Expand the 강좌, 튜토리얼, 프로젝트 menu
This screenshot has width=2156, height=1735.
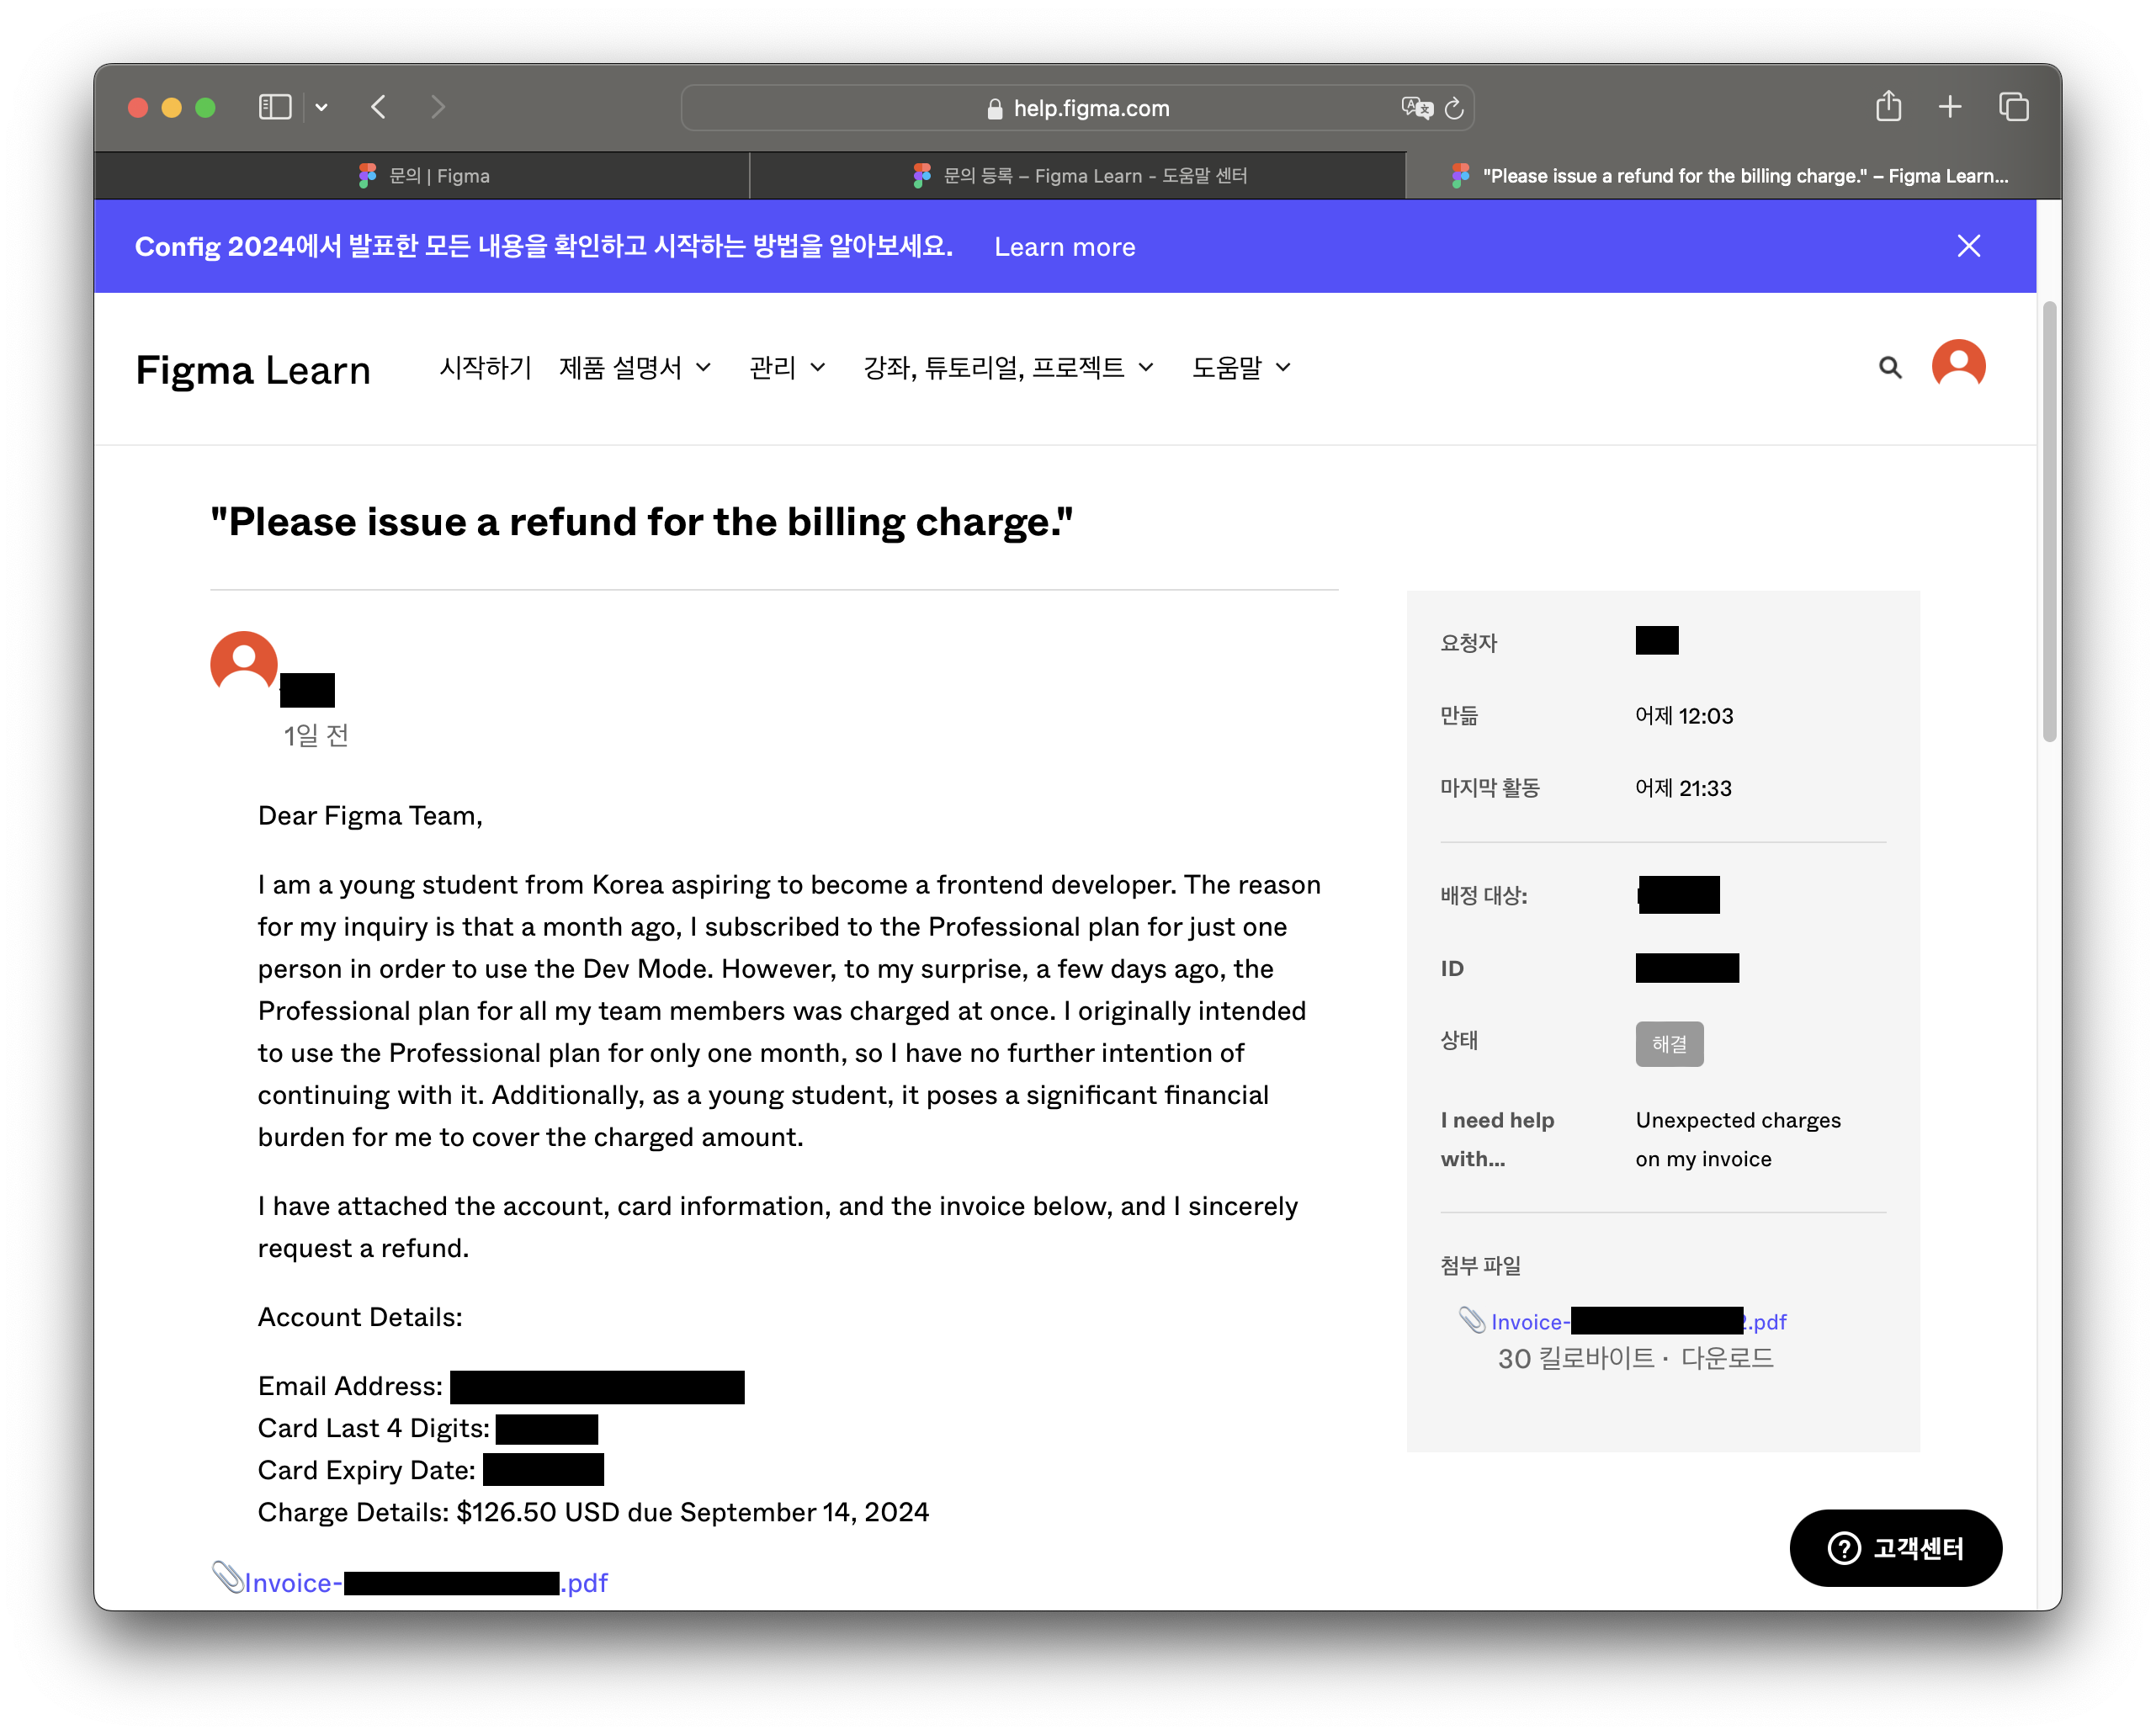click(1008, 368)
